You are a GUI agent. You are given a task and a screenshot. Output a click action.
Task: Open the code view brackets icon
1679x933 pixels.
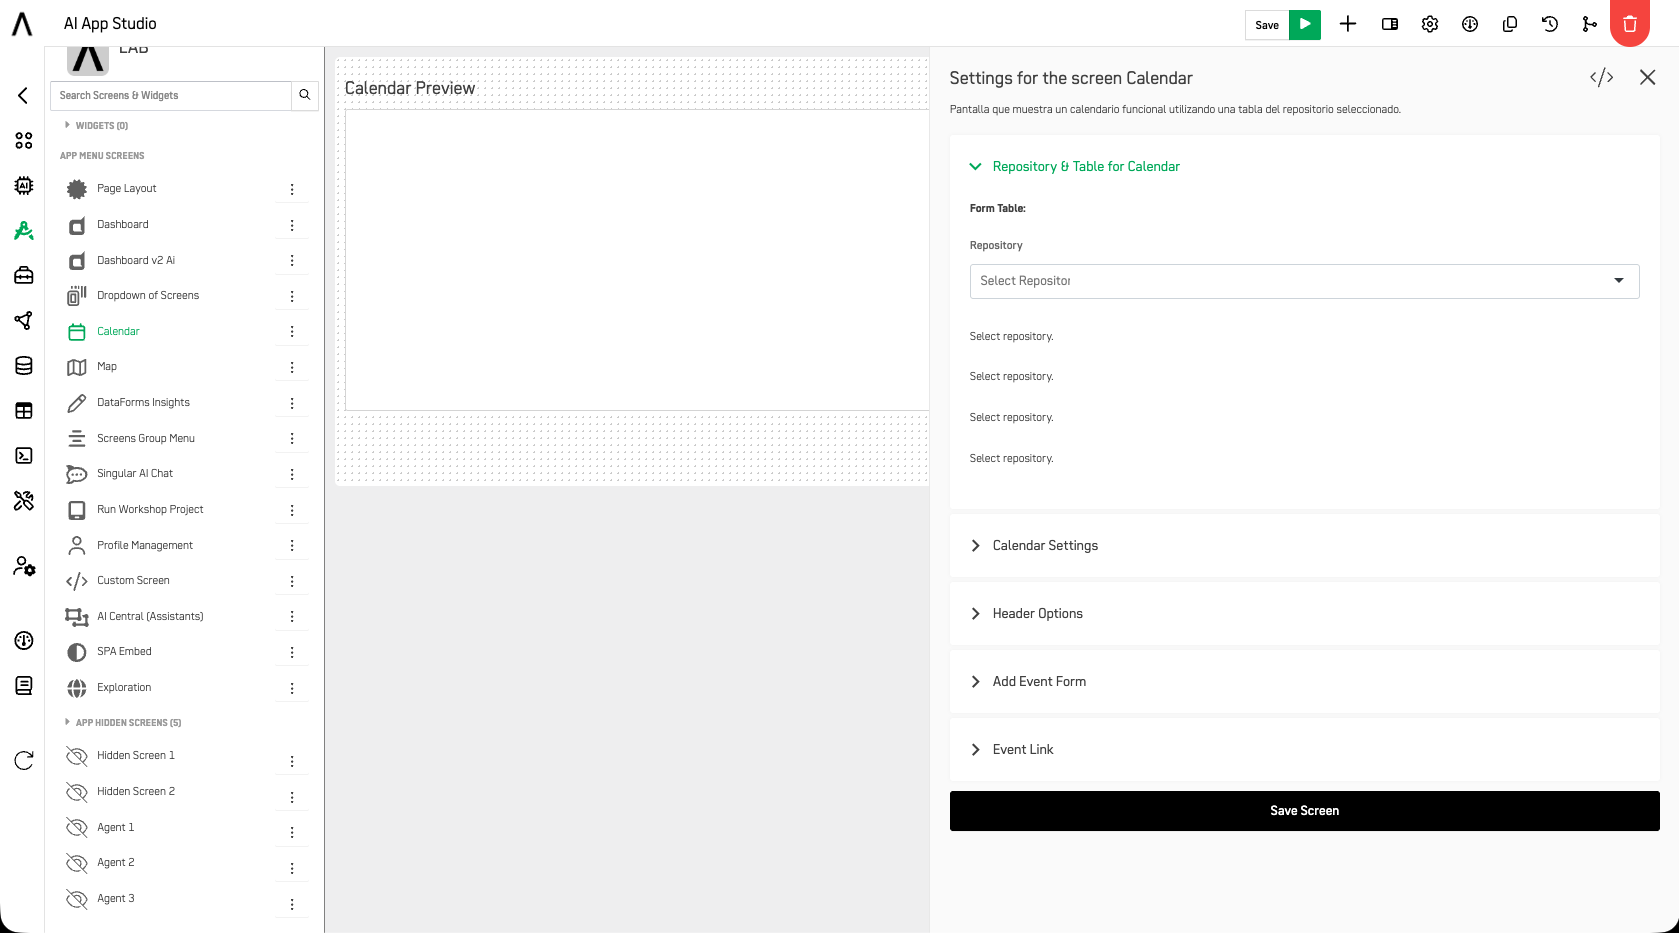1602,78
